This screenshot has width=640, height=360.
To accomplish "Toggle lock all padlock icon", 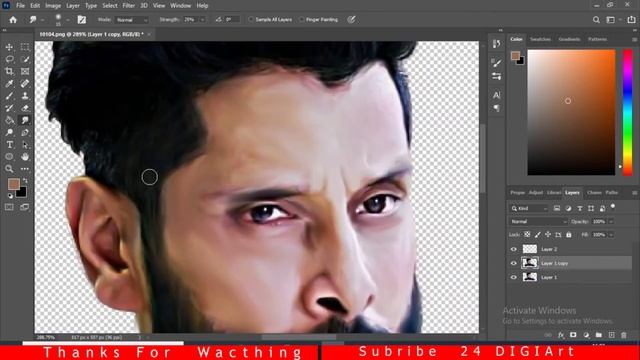I will pos(569,235).
